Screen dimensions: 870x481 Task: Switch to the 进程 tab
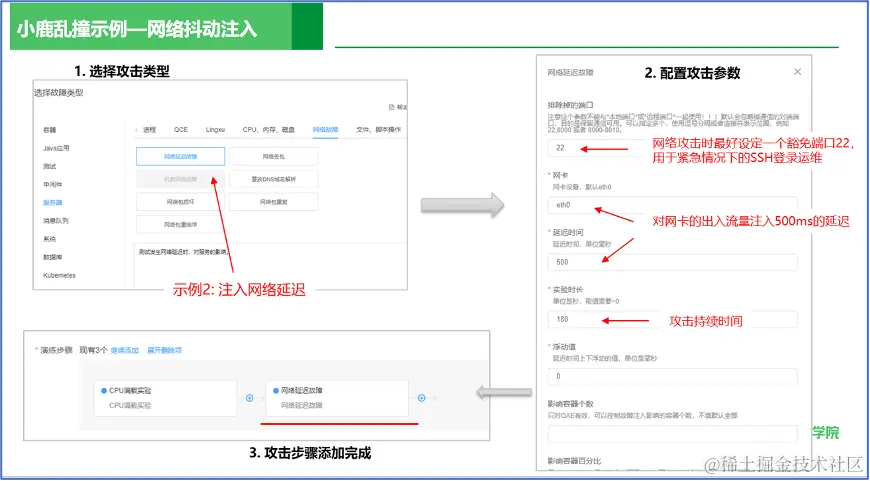[x=150, y=130]
